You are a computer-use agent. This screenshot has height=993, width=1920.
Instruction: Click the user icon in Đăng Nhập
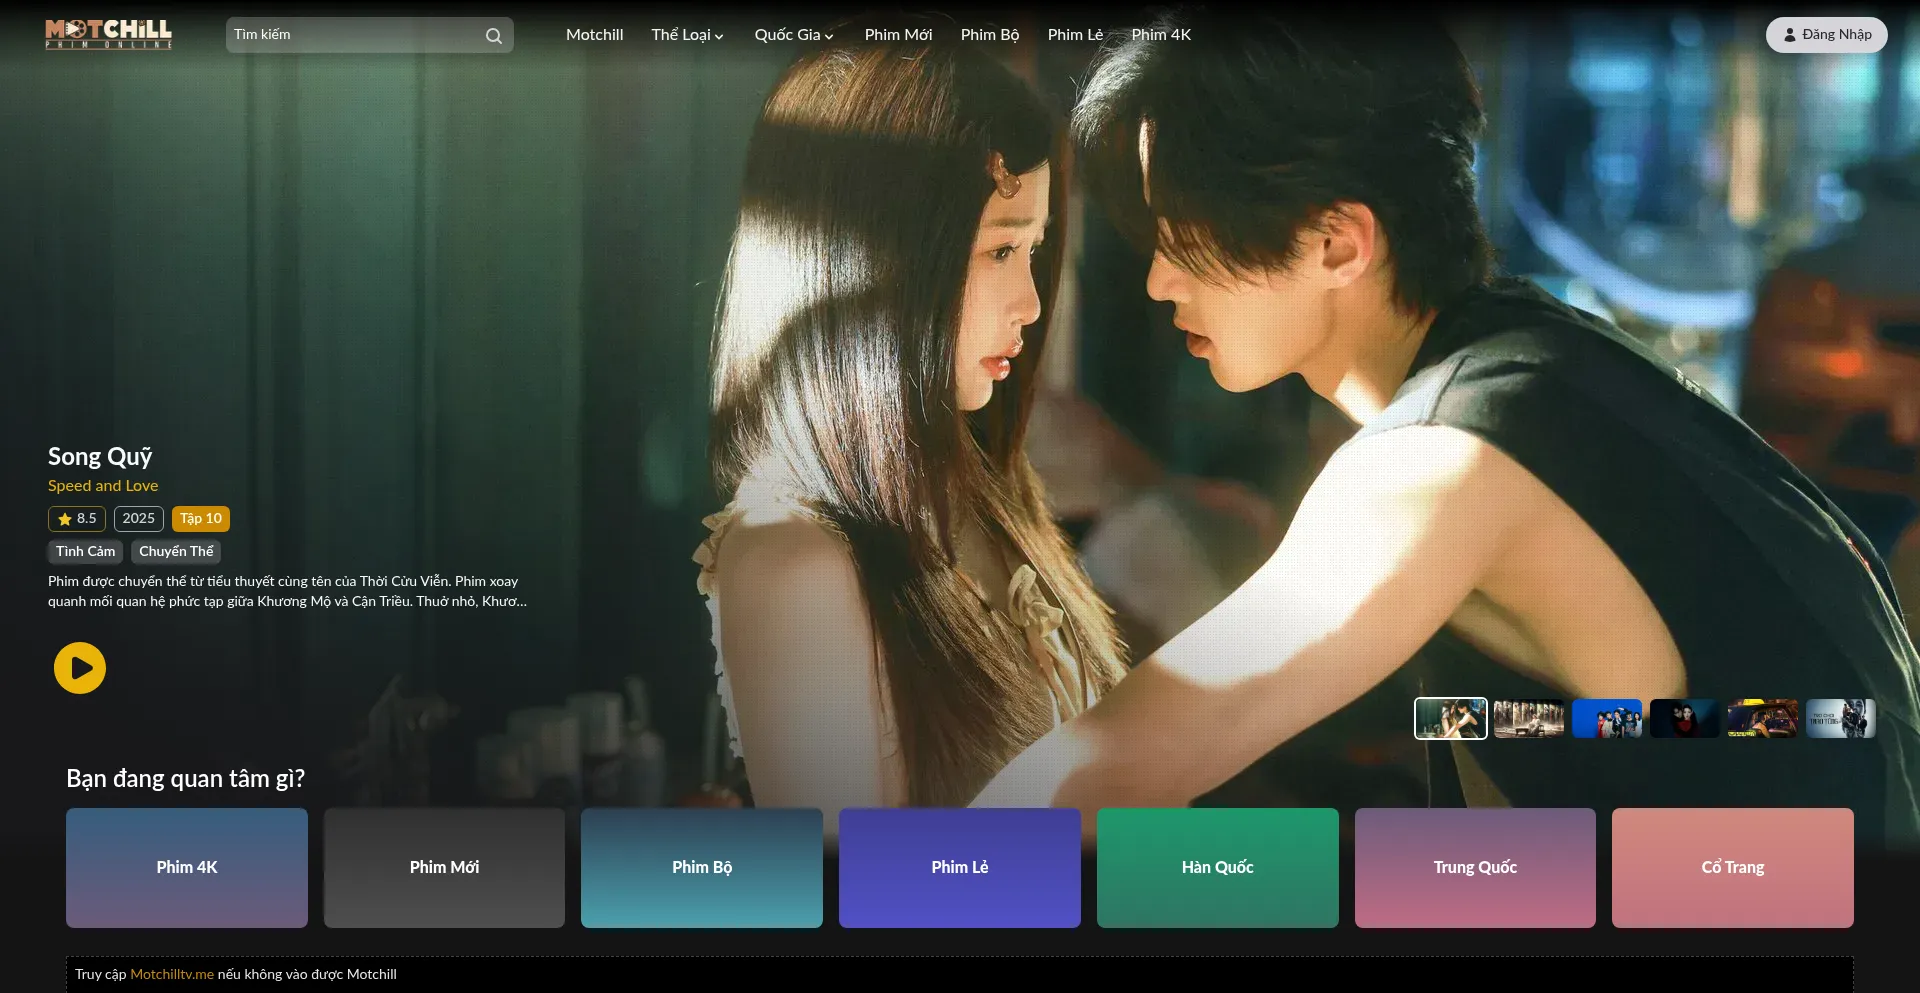coord(1789,35)
